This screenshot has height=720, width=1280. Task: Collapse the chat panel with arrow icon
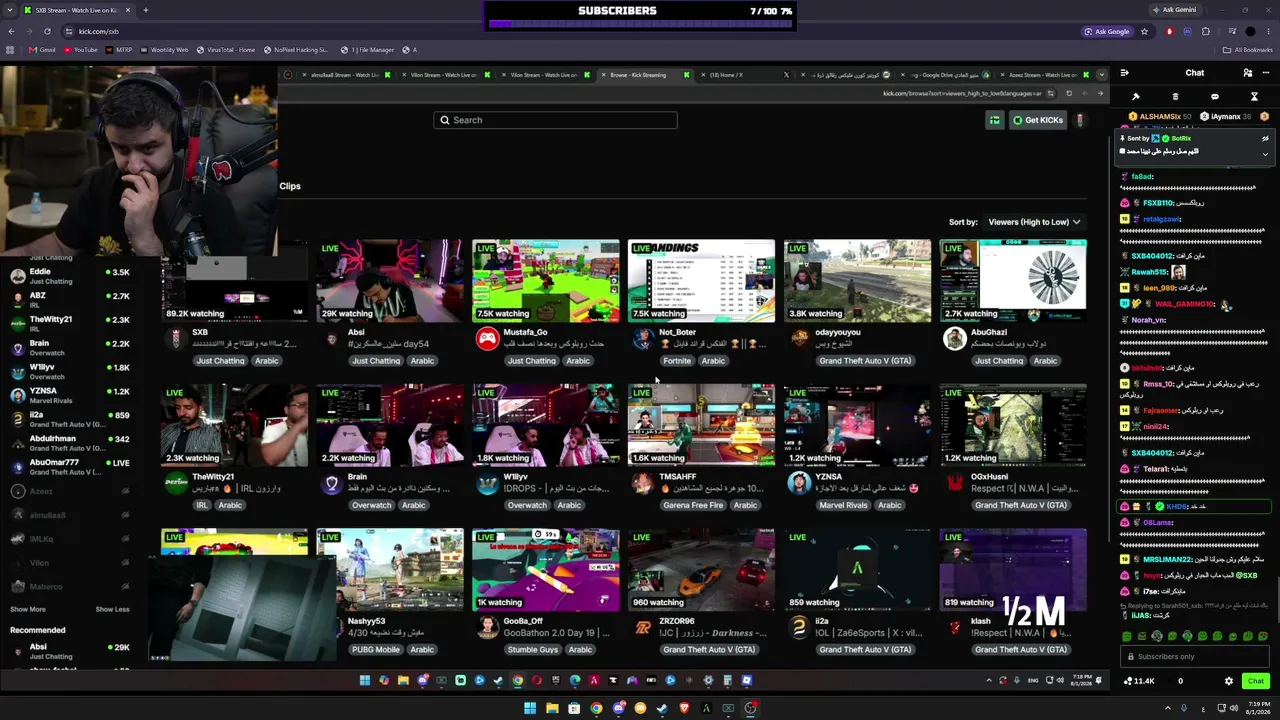click(1125, 73)
